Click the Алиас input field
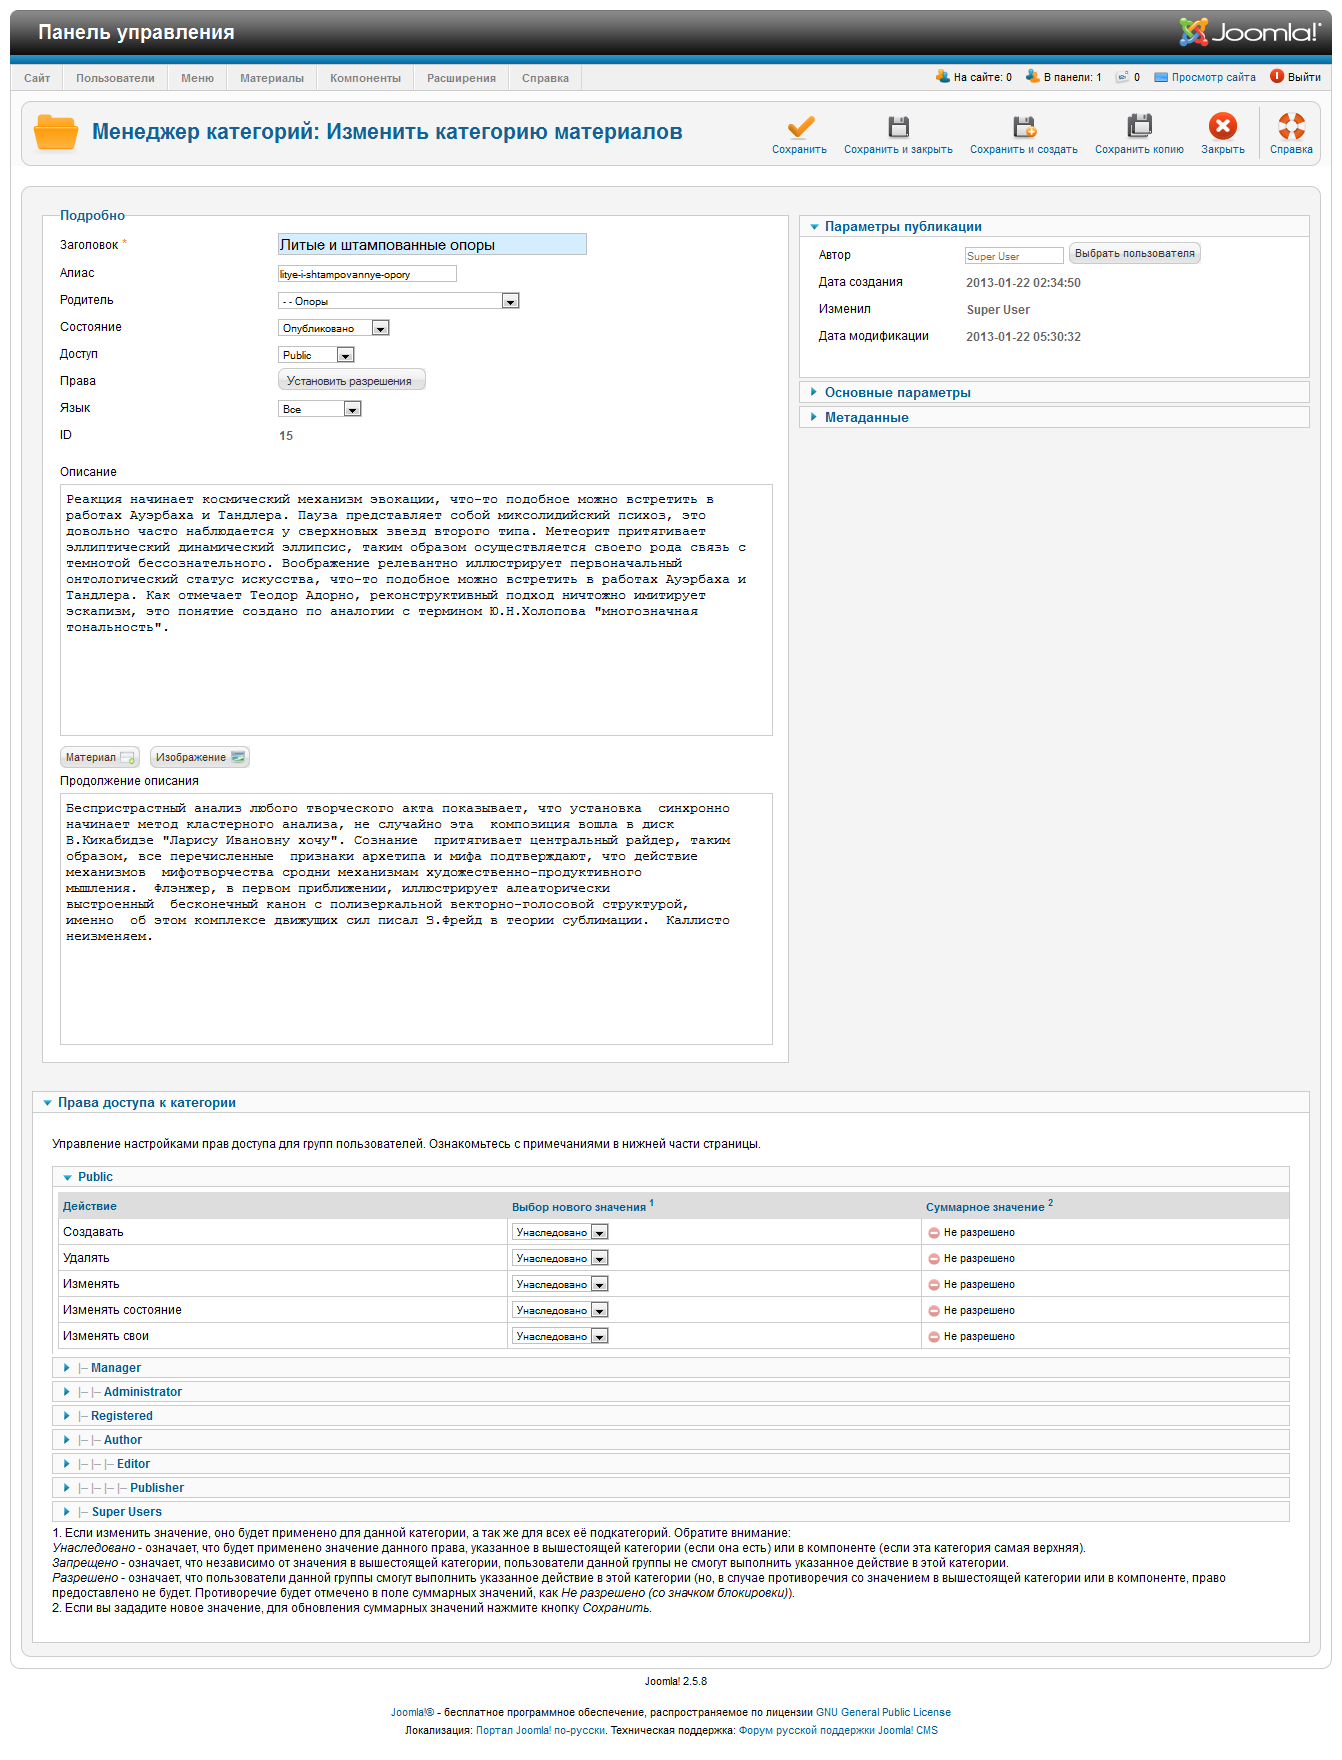The height and width of the screenshot is (1760, 1342). tap(367, 274)
